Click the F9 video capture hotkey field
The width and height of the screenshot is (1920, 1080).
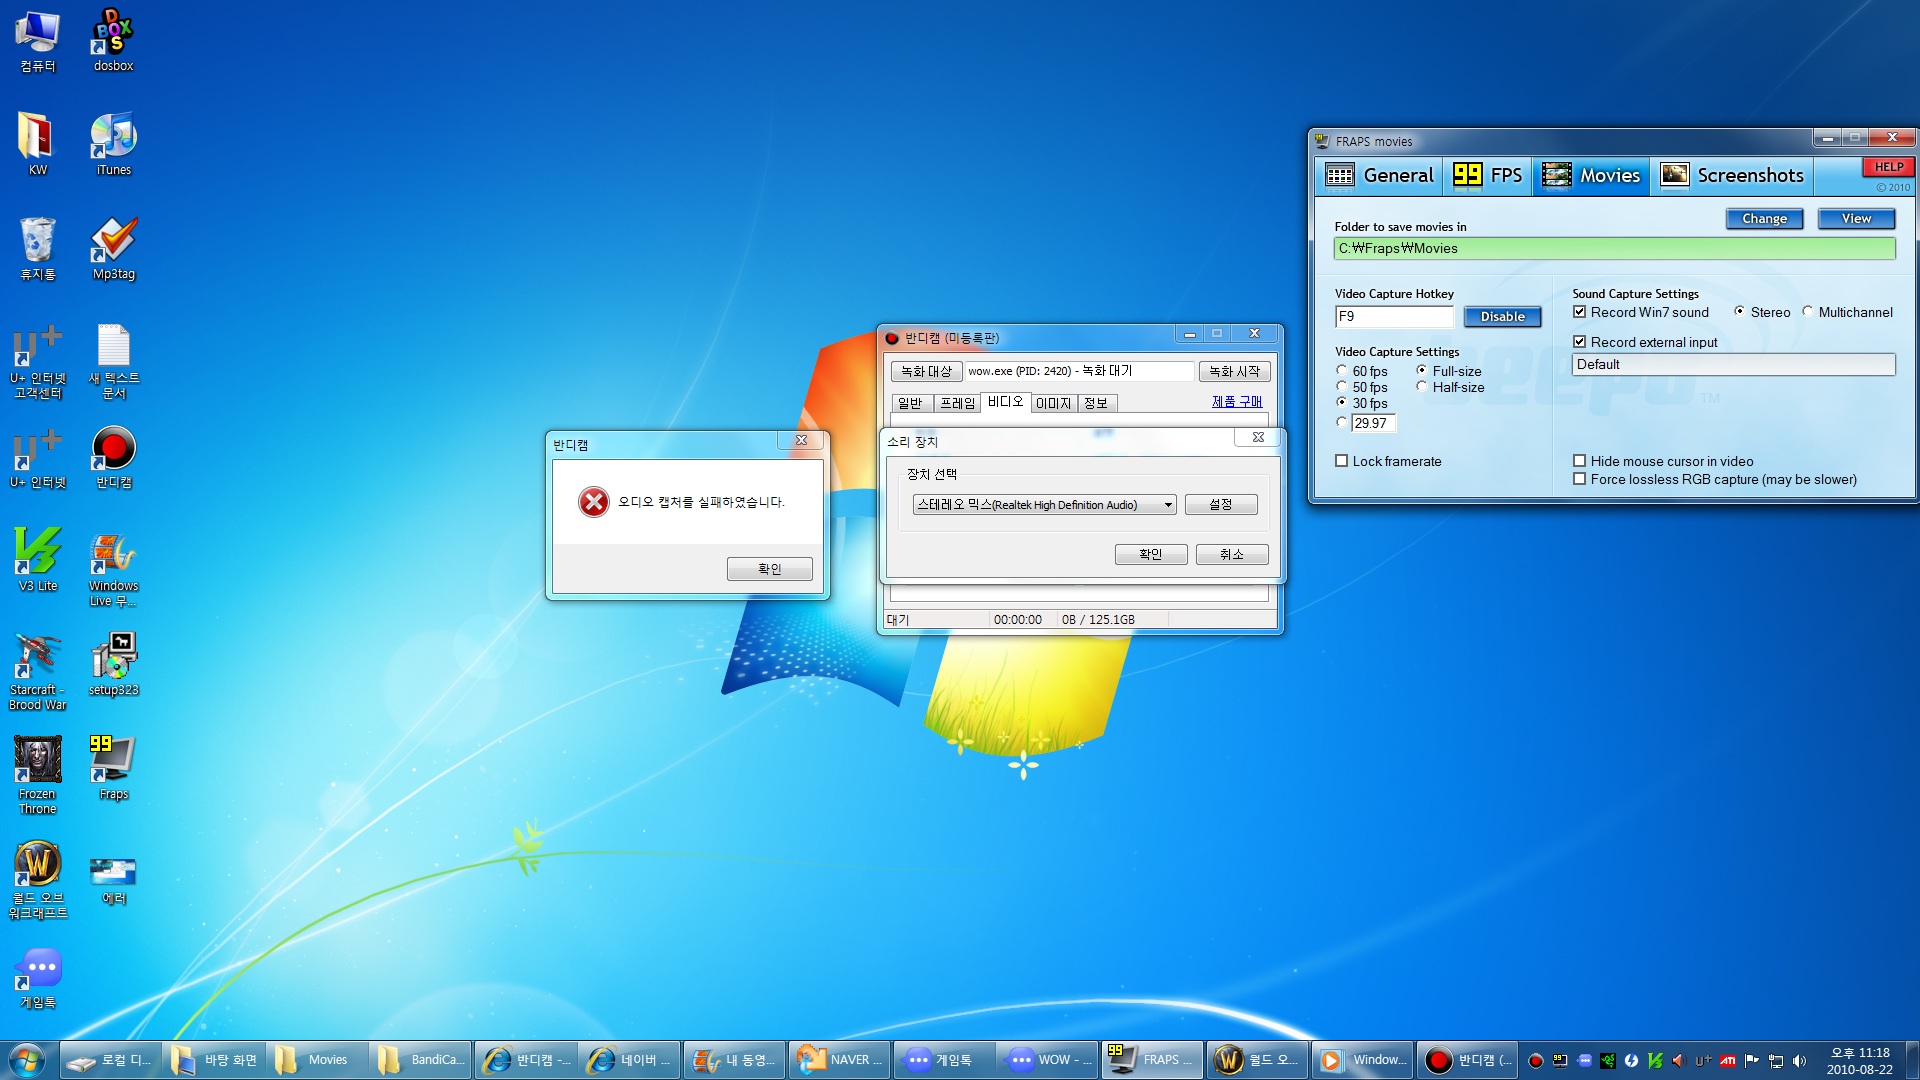tap(1394, 317)
